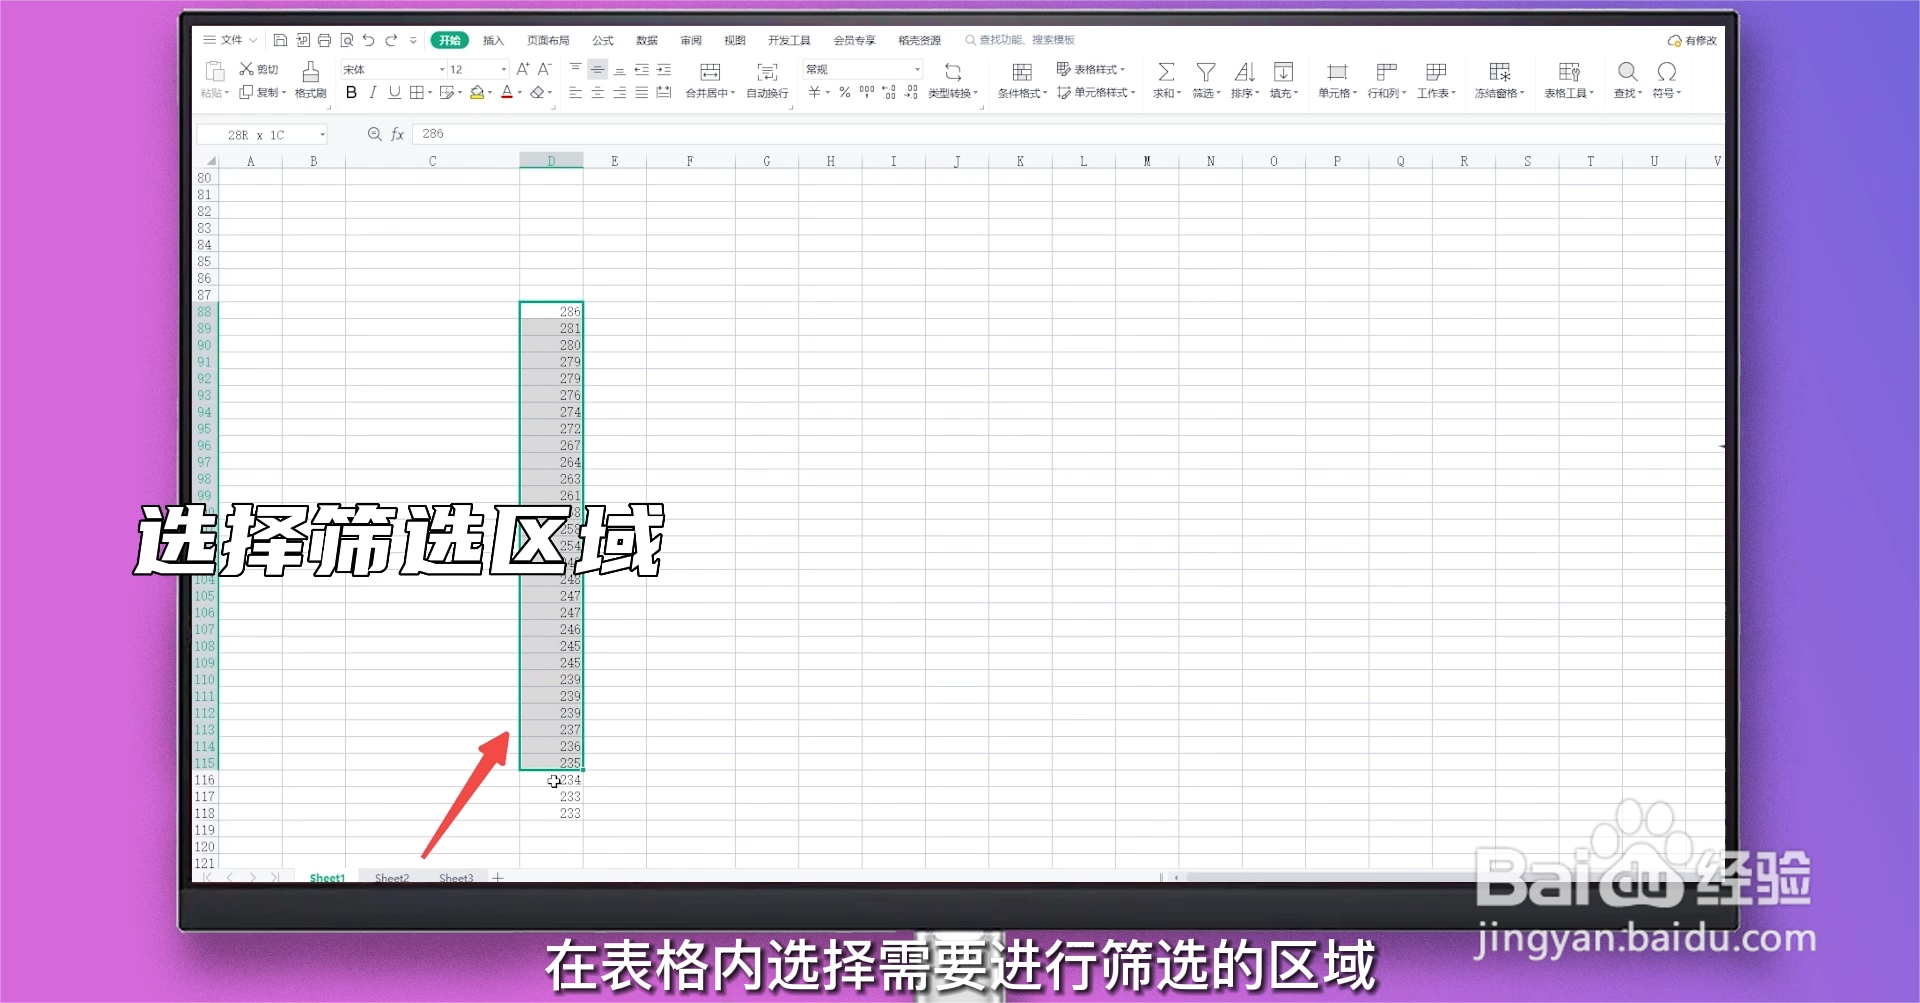Select column D header

551,161
